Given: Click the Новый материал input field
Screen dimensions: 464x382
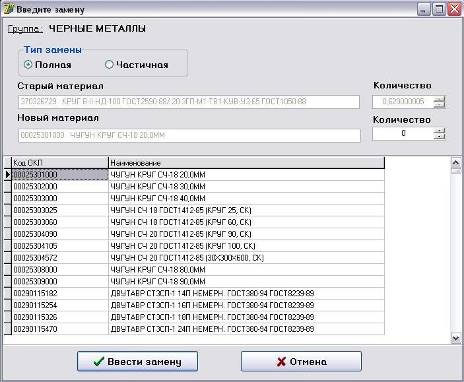Looking at the screenshot, I should (189, 135).
